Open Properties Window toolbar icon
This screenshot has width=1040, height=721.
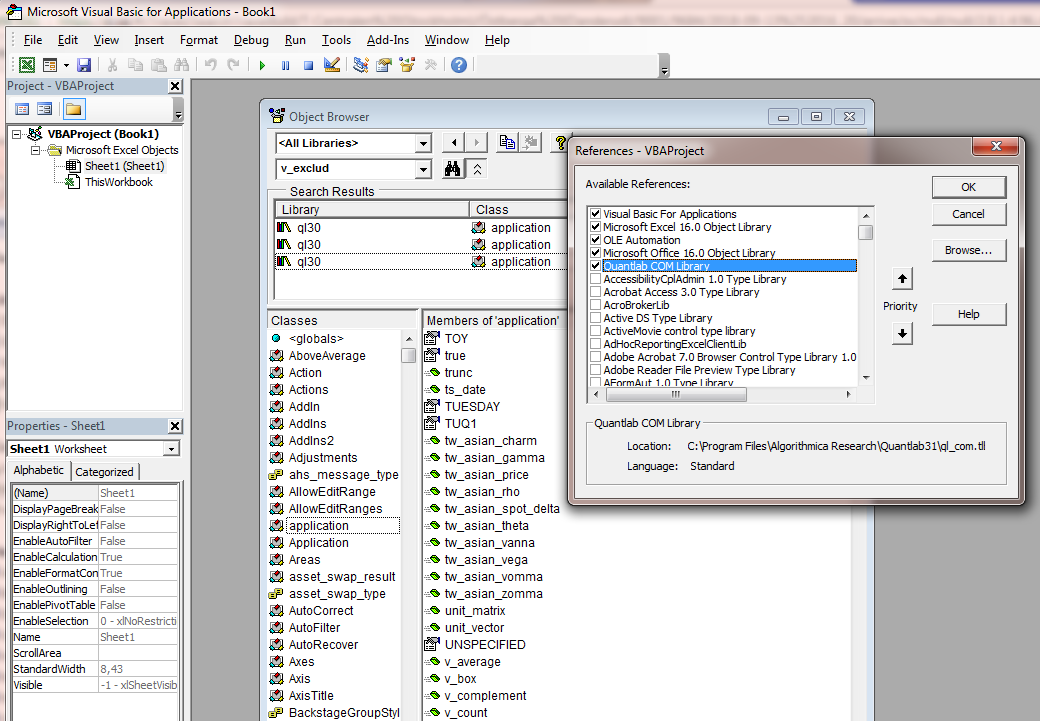[384, 64]
